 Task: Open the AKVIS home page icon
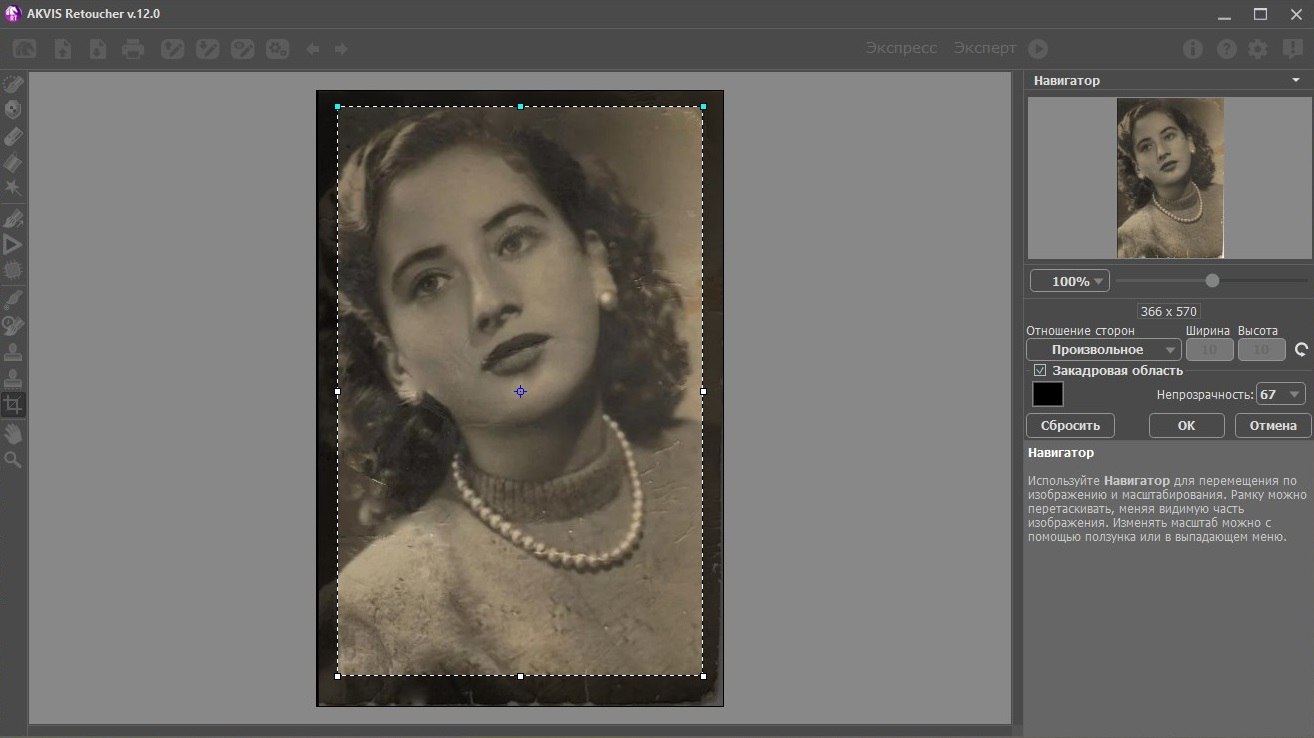click(x=24, y=48)
